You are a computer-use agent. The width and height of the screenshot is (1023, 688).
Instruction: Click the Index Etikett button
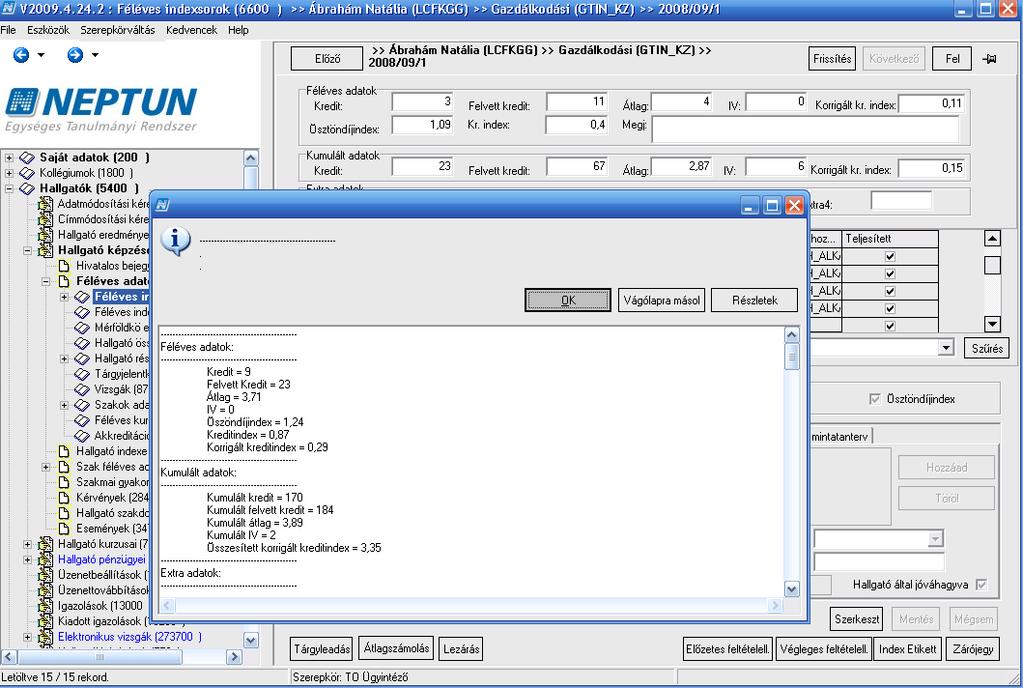pyautogui.click(x=908, y=649)
